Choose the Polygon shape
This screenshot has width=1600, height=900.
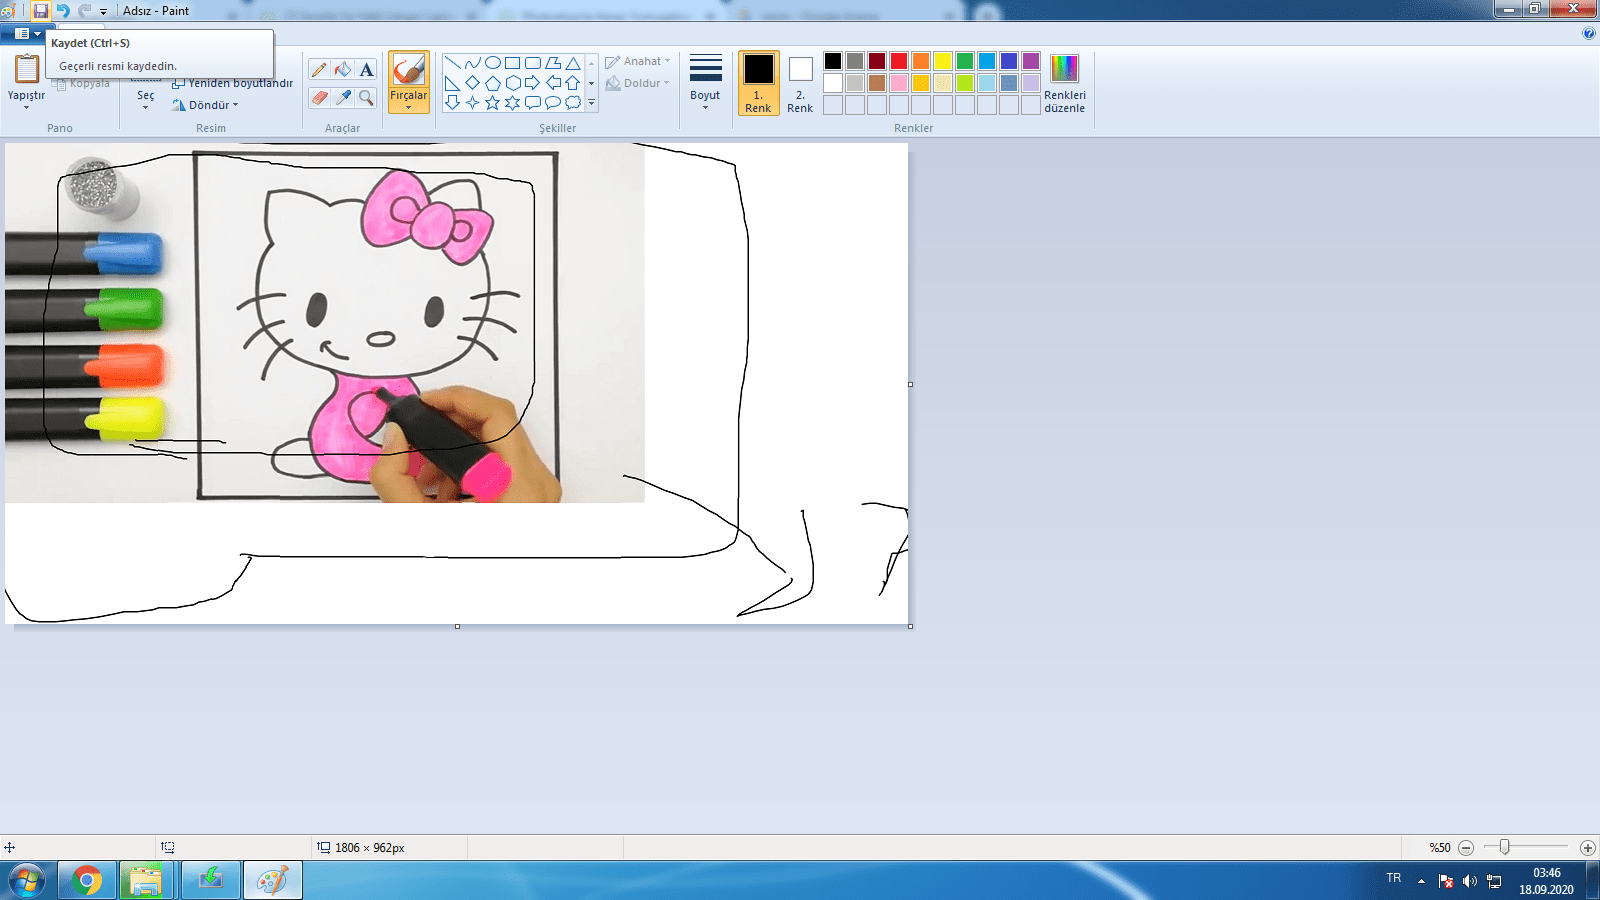point(553,63)
